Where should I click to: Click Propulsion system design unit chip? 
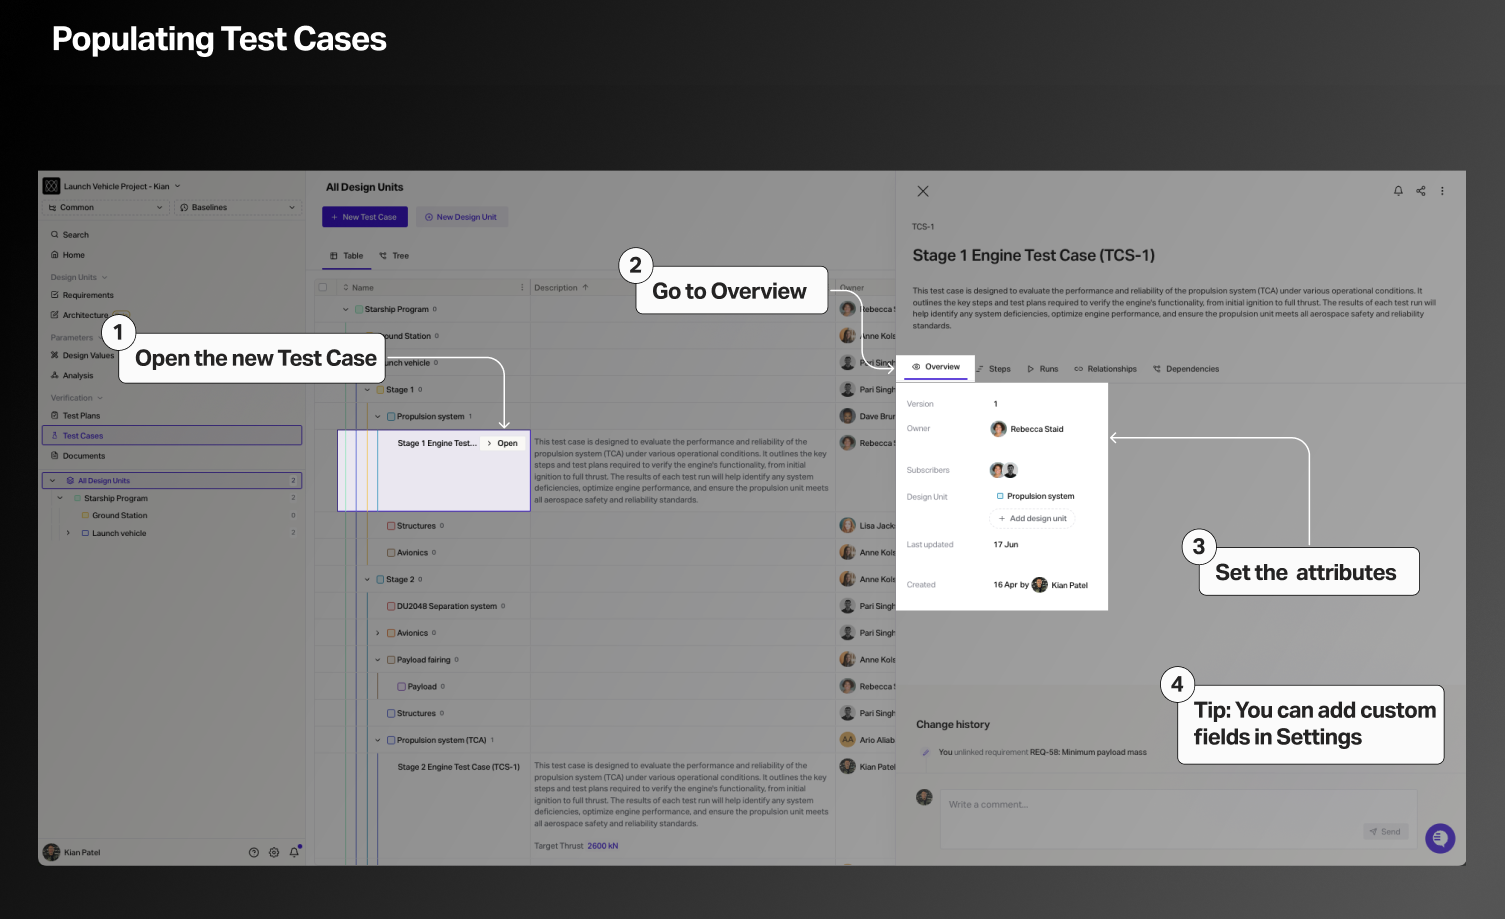[1035, 496]
